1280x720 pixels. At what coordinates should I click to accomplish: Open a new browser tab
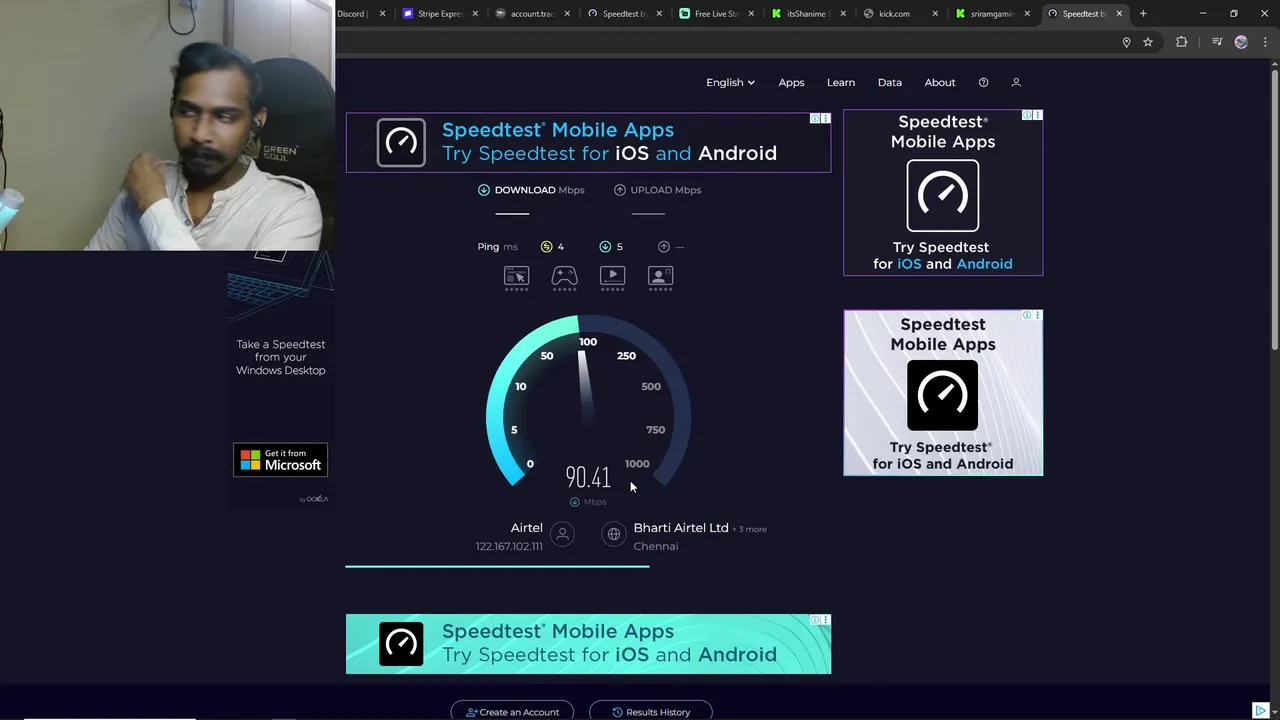pyautogui.click(x=1143, y=13)
